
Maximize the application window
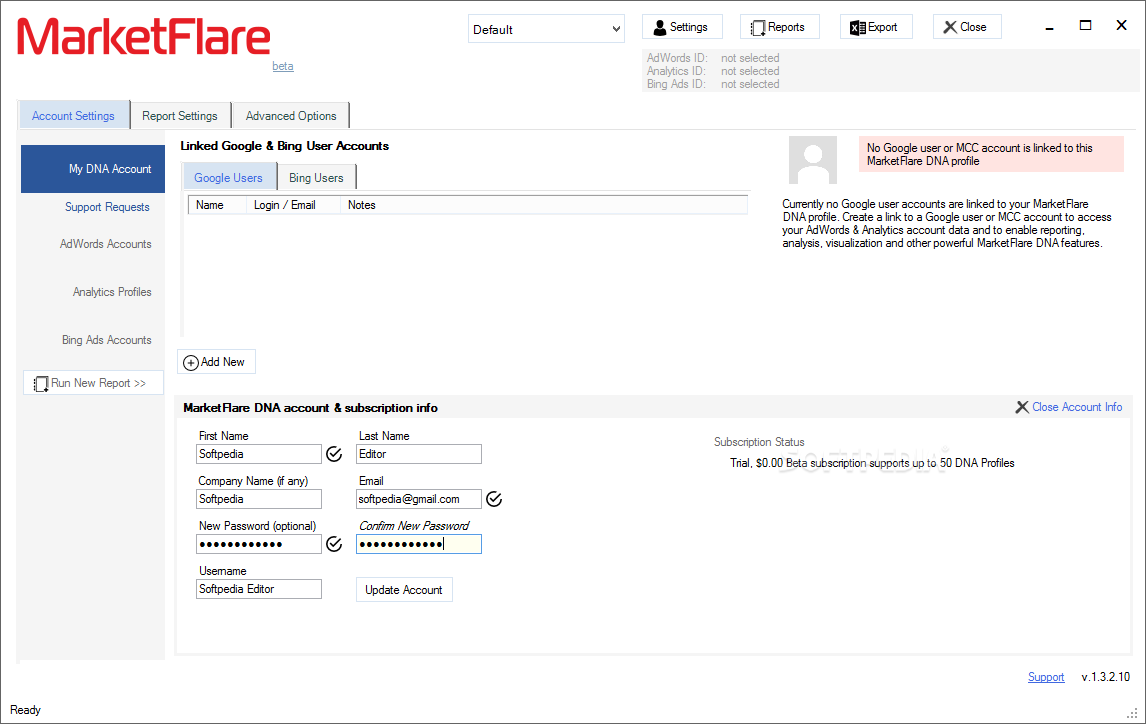1085,26
